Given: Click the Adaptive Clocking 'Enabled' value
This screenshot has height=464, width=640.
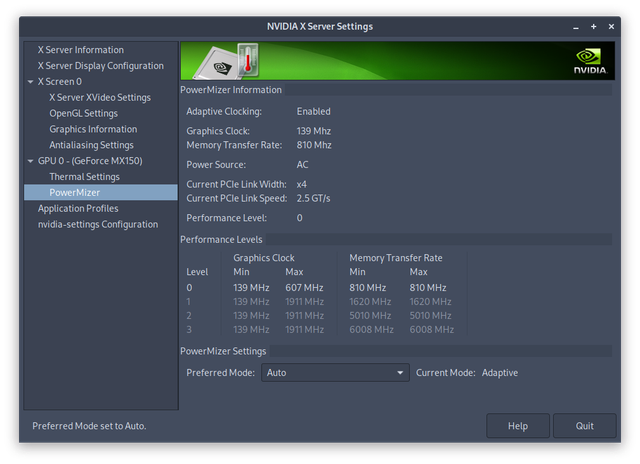Looking at the screenshot, I should [x=313, y=111].
